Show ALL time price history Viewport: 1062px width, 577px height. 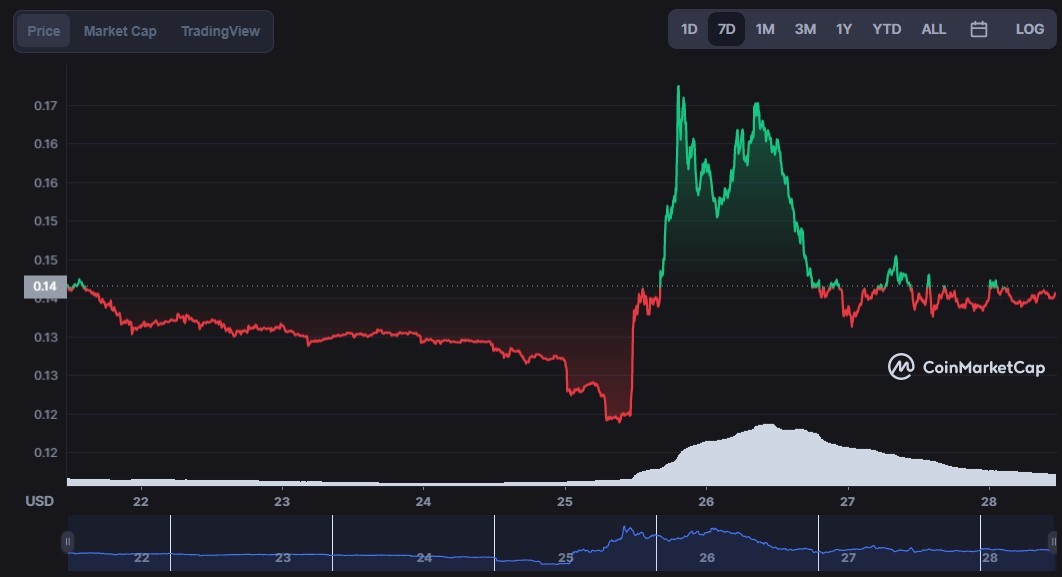click(933, 29)
